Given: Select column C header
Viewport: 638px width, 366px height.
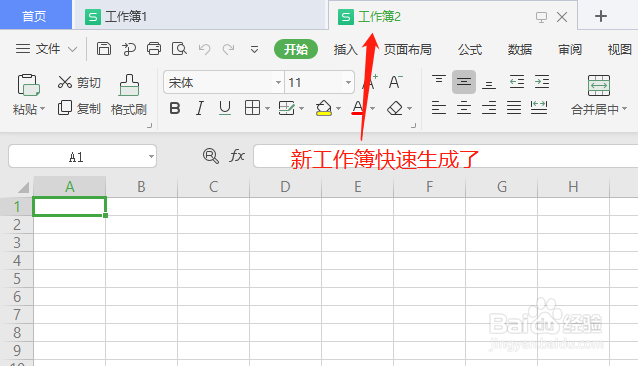Looking at the screenshot, I should click(x=213, y=187).
